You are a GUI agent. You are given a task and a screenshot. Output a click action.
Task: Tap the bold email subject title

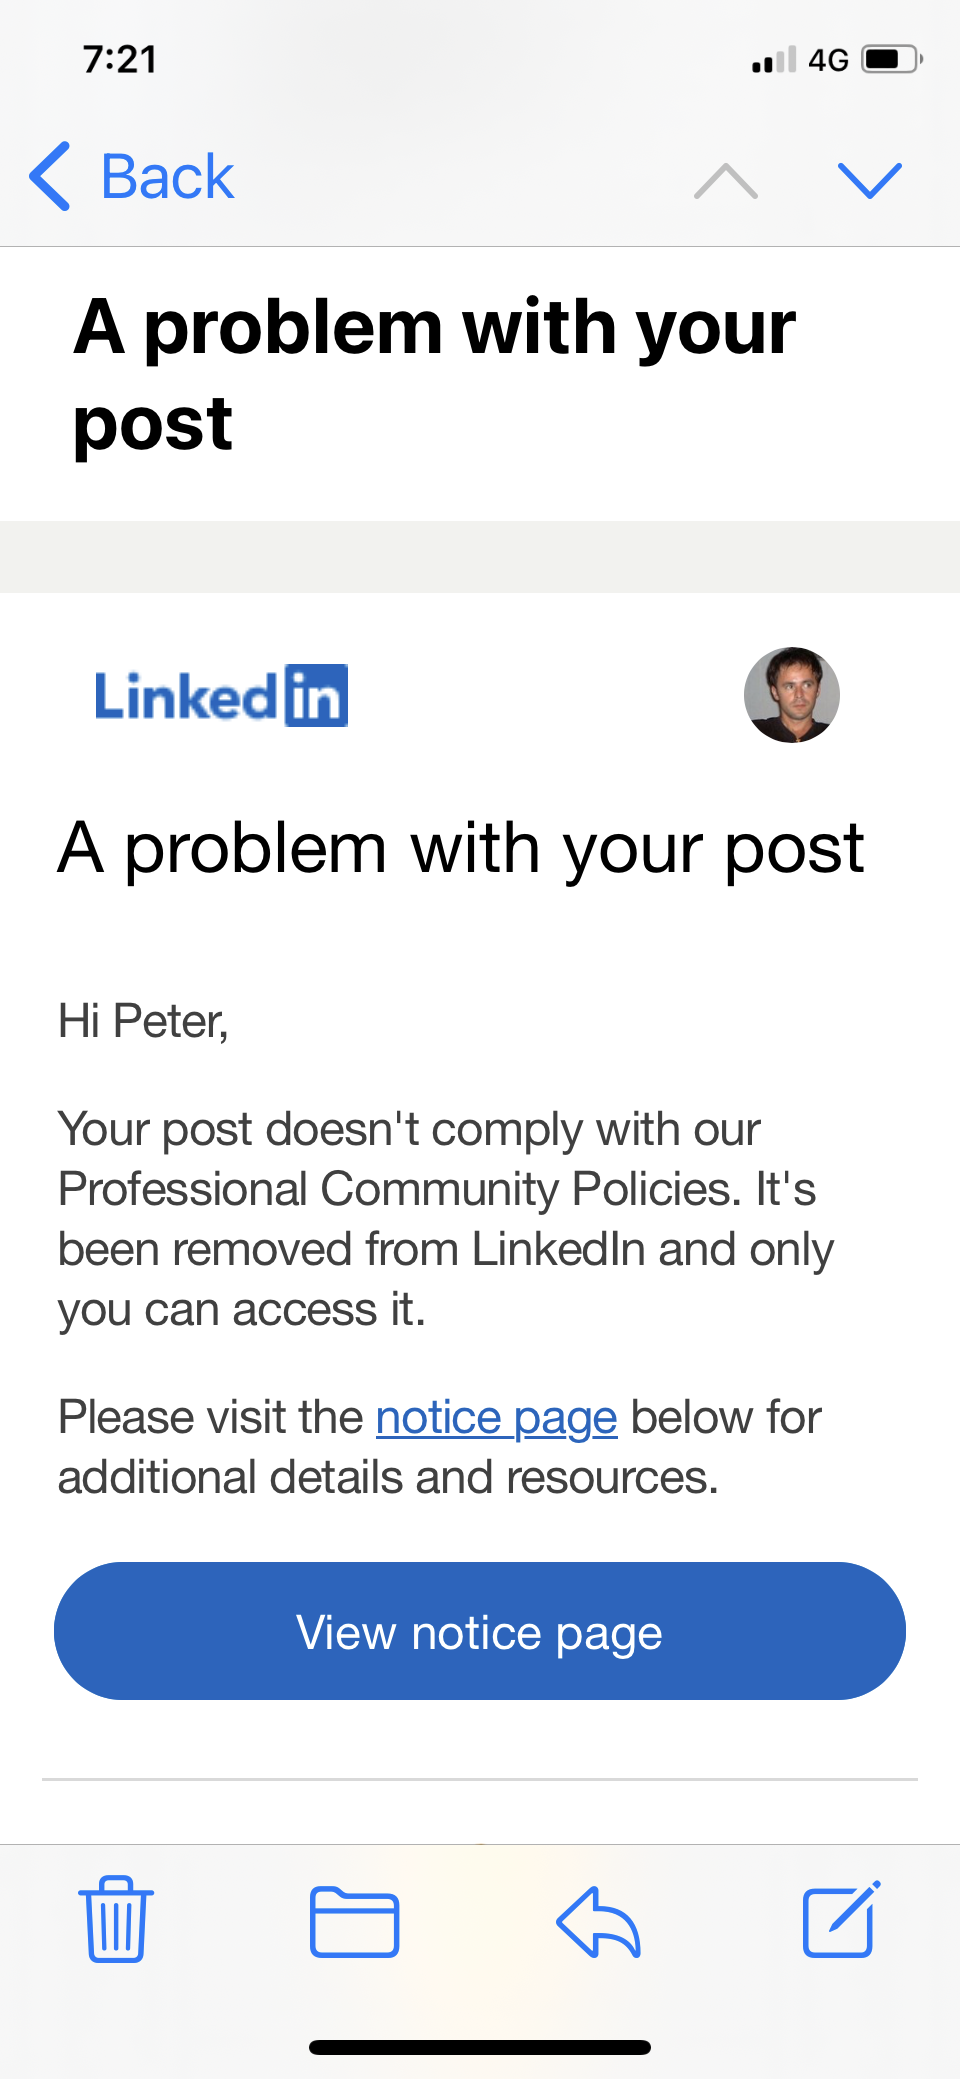434,375
